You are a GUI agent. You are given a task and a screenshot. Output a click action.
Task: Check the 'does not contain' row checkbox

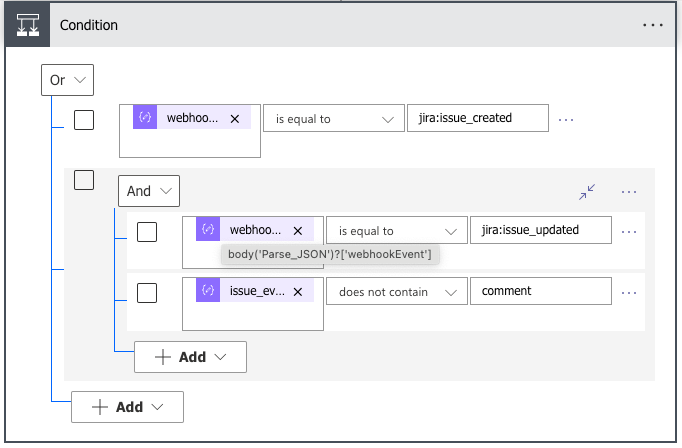(x=147, y=292)
